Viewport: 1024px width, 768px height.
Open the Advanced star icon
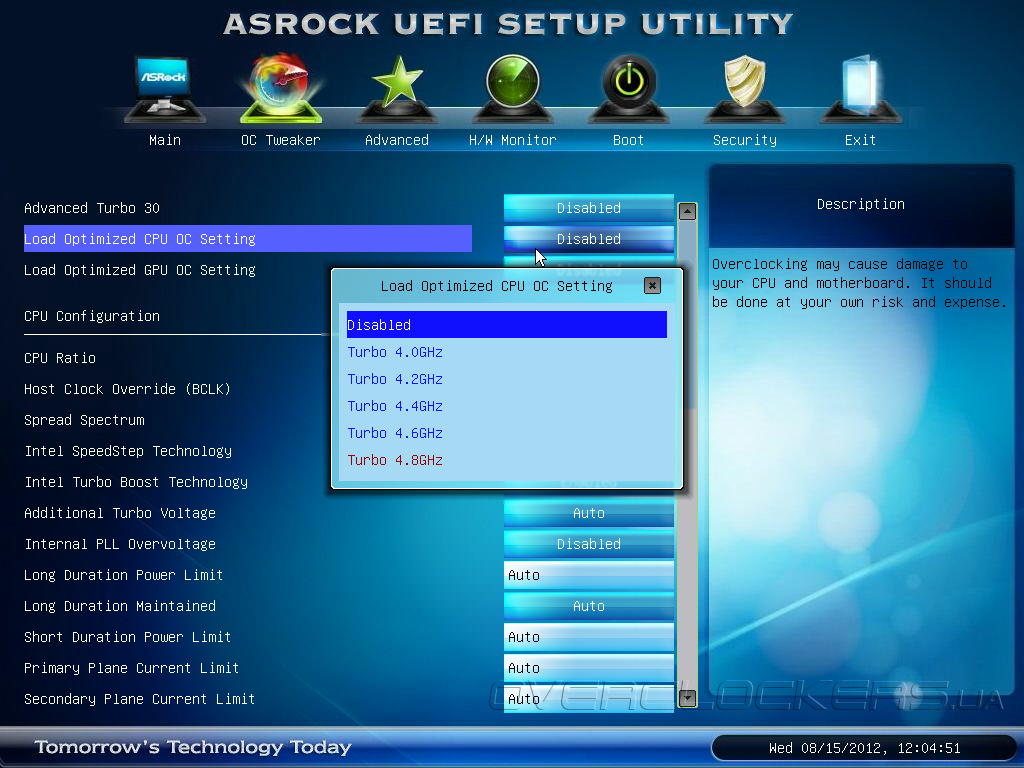click(x=397, y=89)
